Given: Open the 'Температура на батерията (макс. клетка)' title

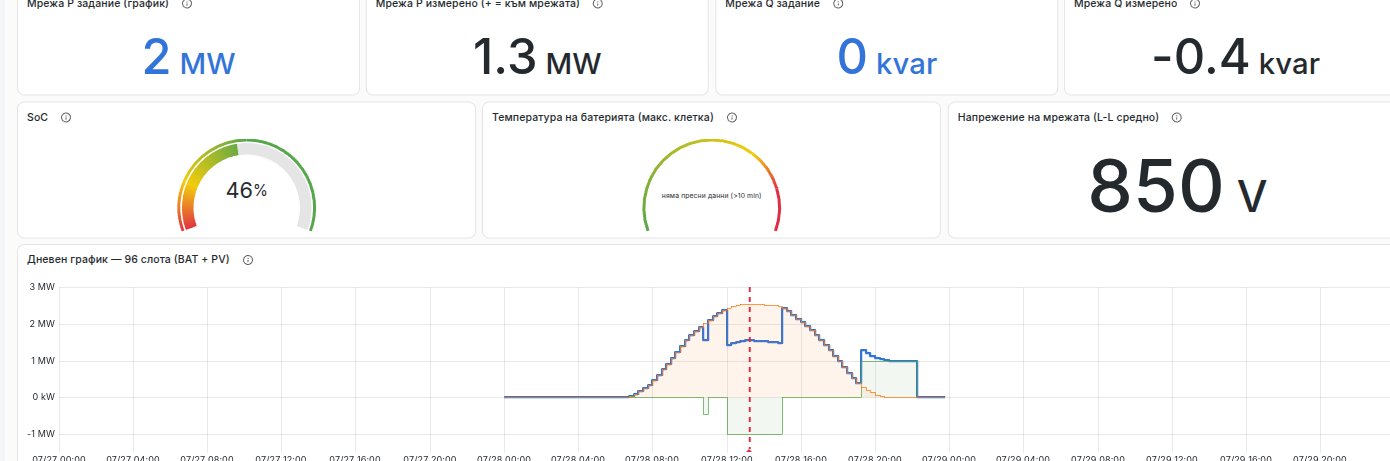Looking at the screenshot, I should click(x=602, y=117).
